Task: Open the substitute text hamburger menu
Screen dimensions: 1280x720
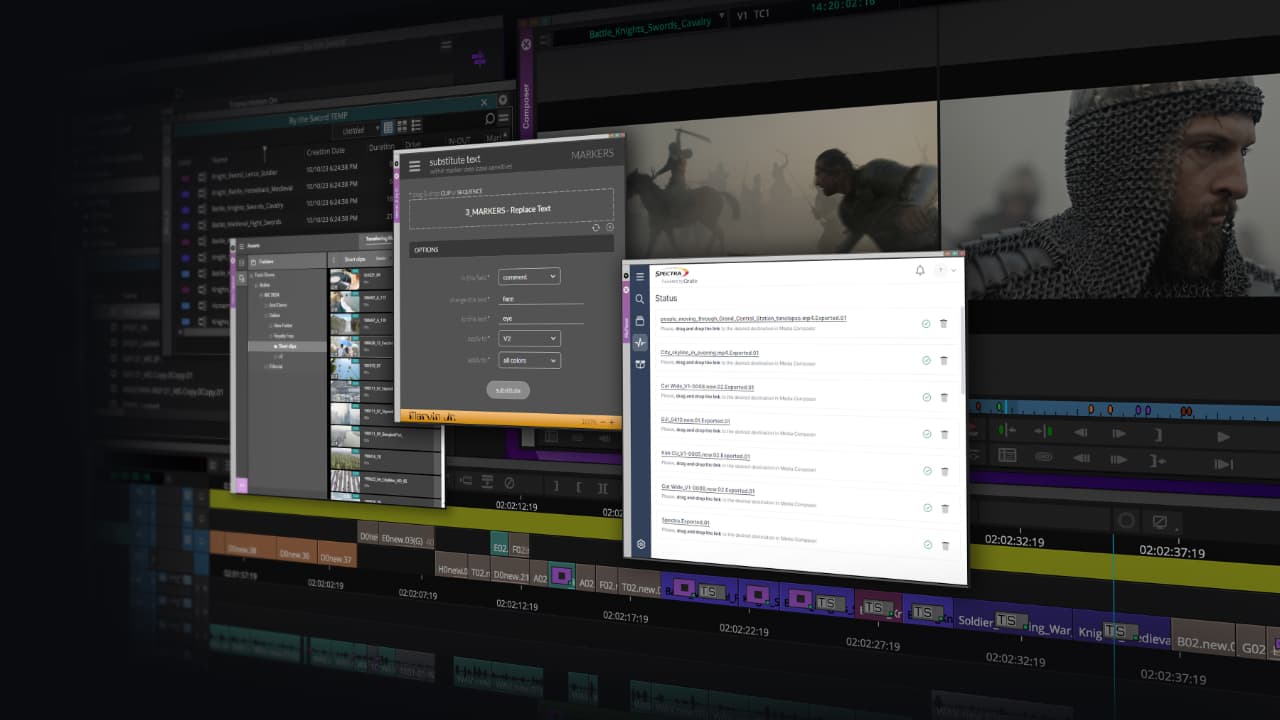Action: [414, 167]
